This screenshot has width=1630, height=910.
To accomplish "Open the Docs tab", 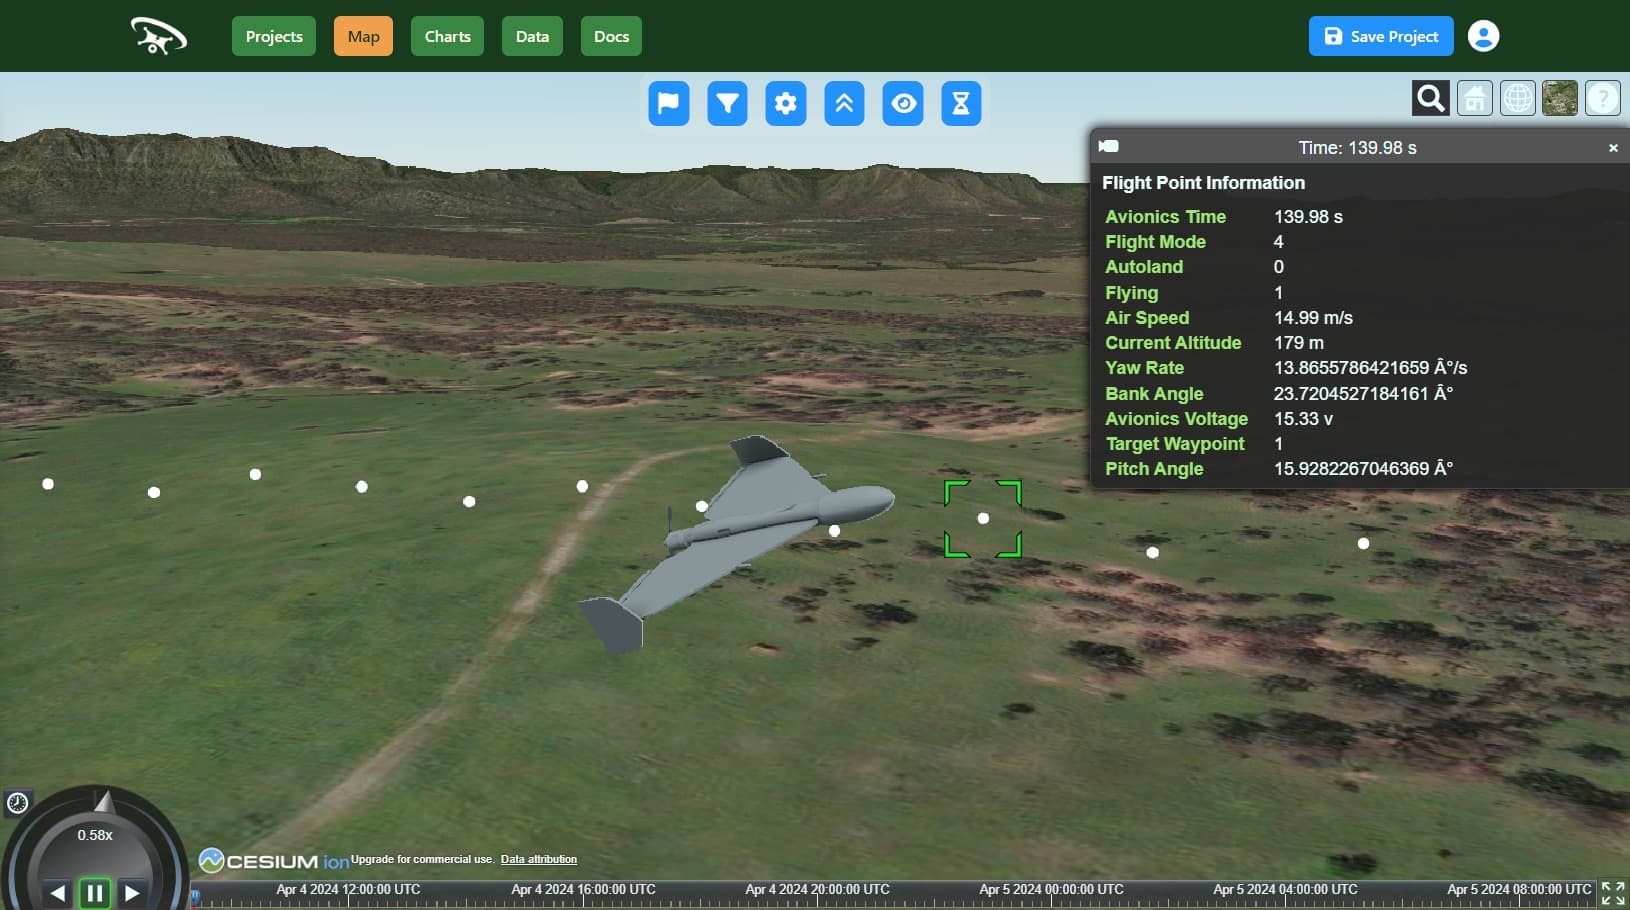I will coord(611,36).
